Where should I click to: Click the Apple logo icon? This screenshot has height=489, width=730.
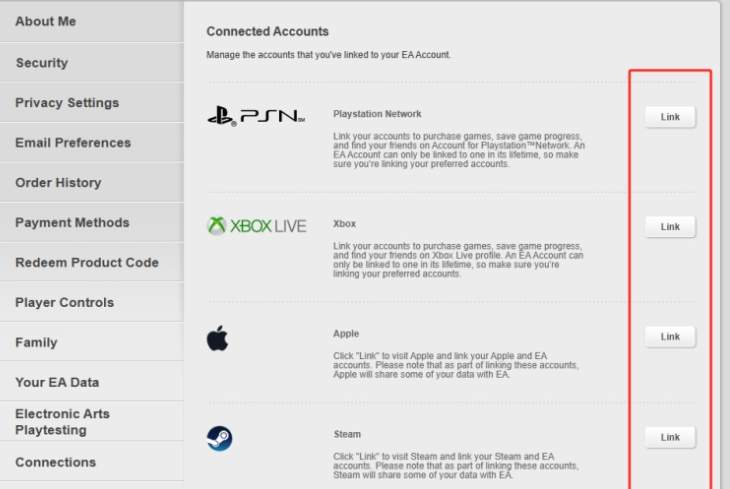coord(217,338)
